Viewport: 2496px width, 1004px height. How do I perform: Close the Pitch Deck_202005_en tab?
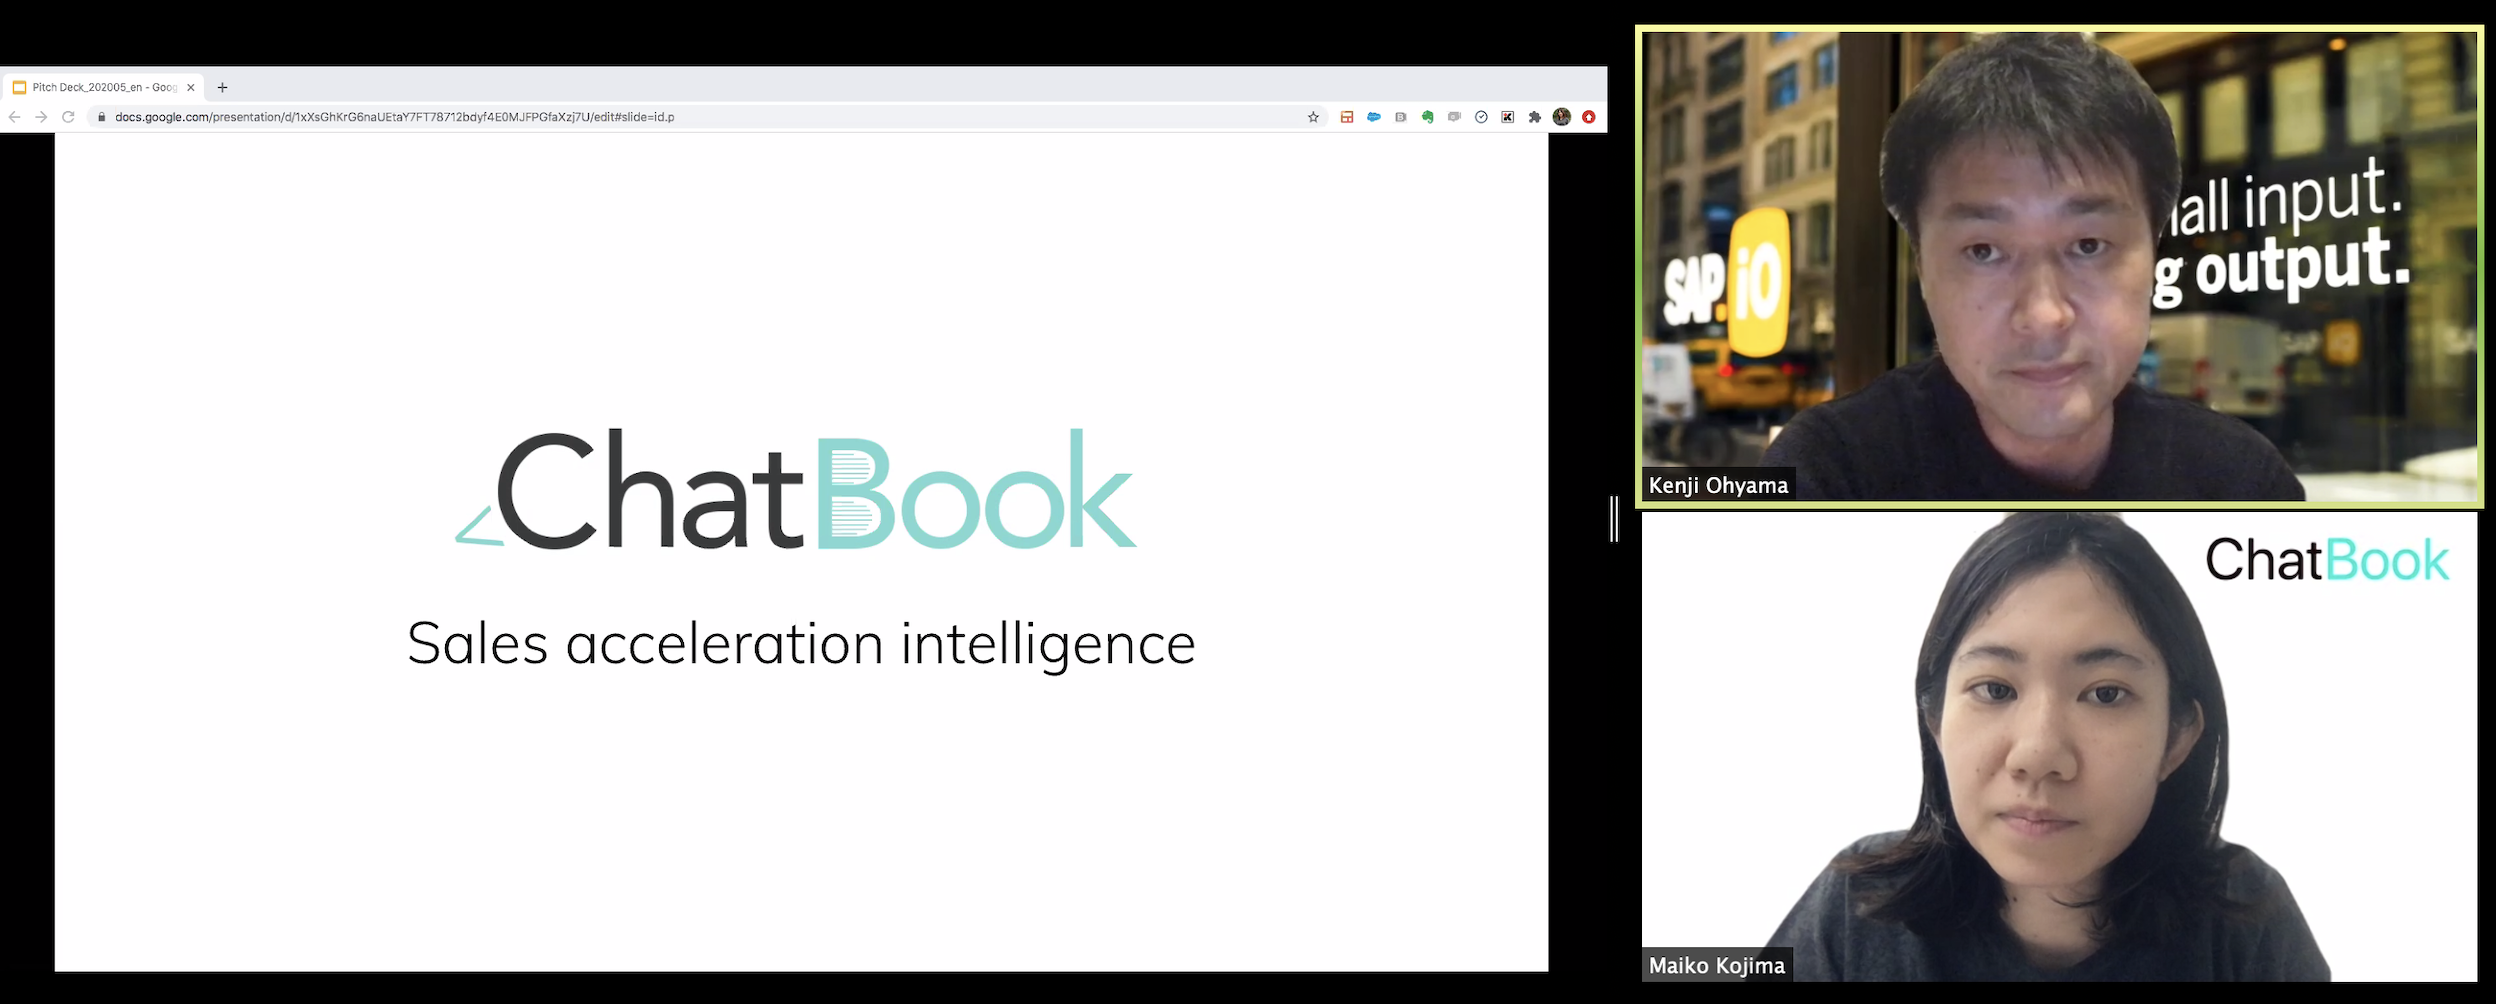(x=190, y=87)
